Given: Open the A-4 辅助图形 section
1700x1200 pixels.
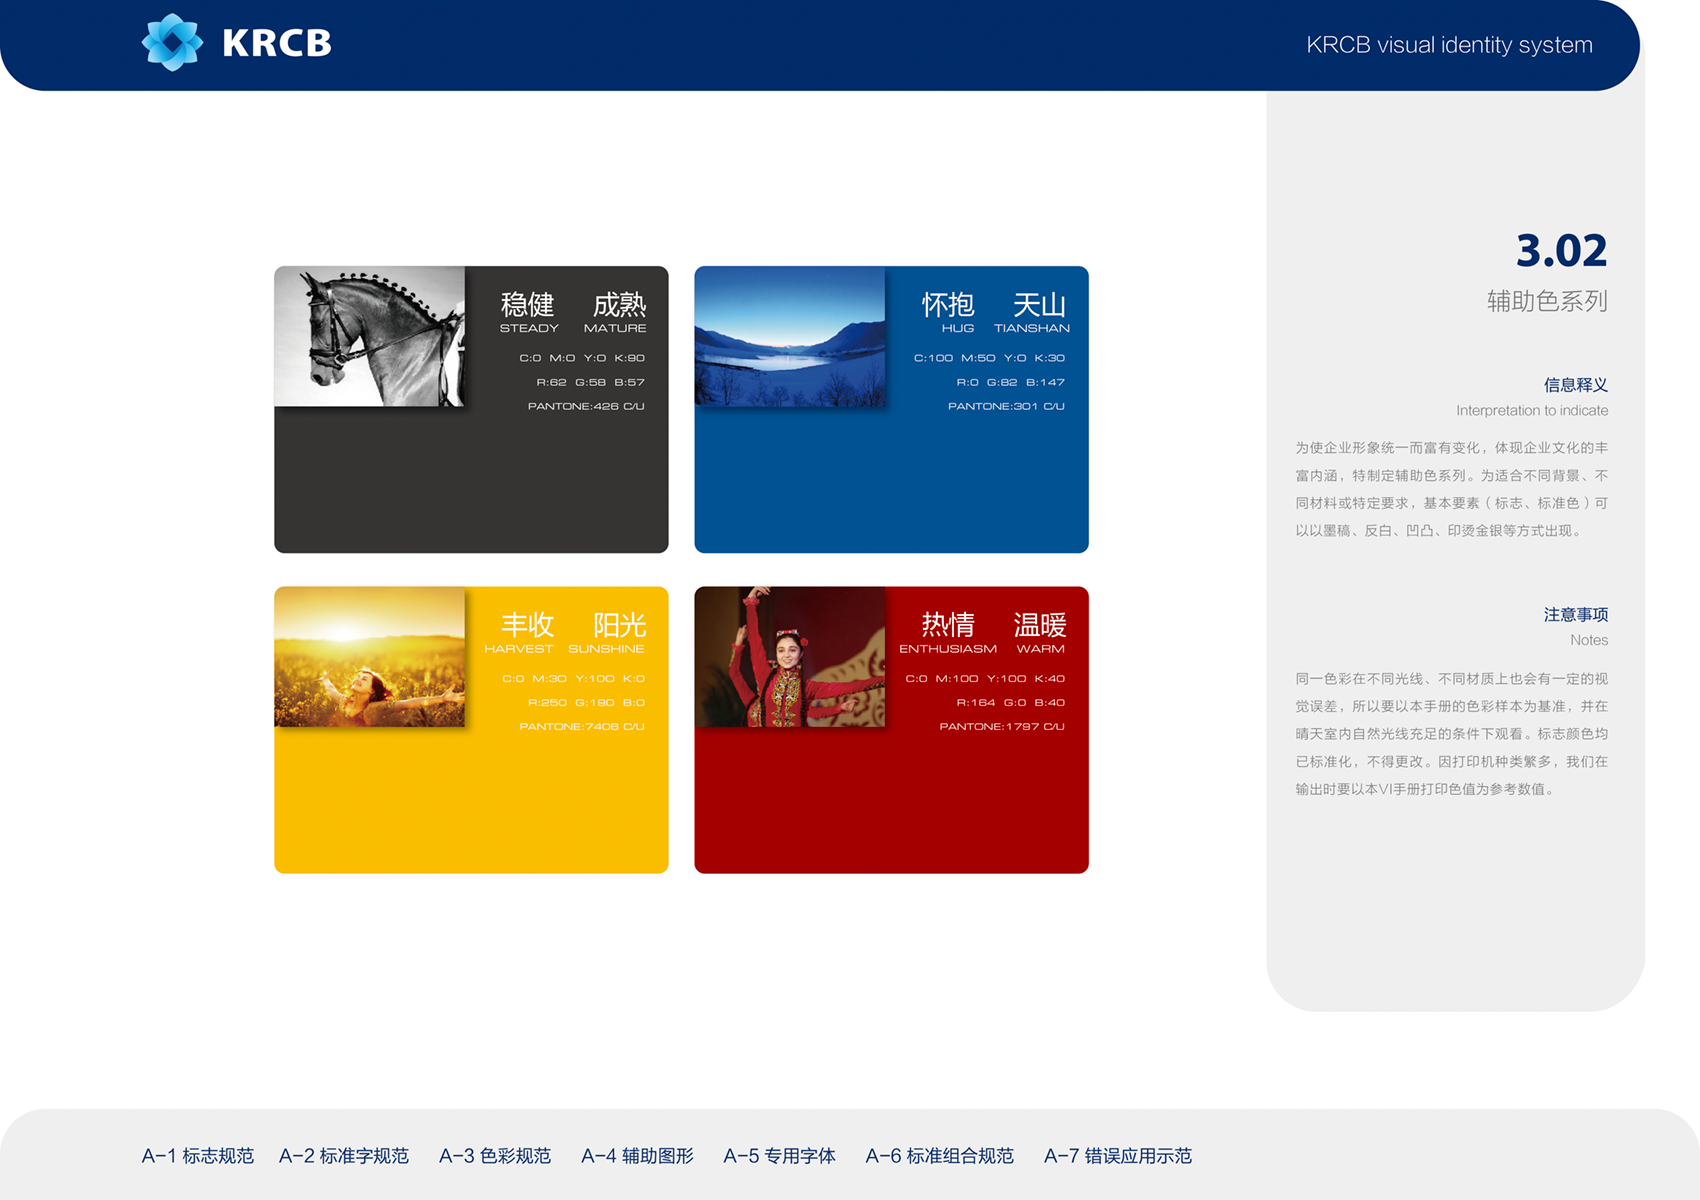Looking at the screenshot, I should 637,1156.
